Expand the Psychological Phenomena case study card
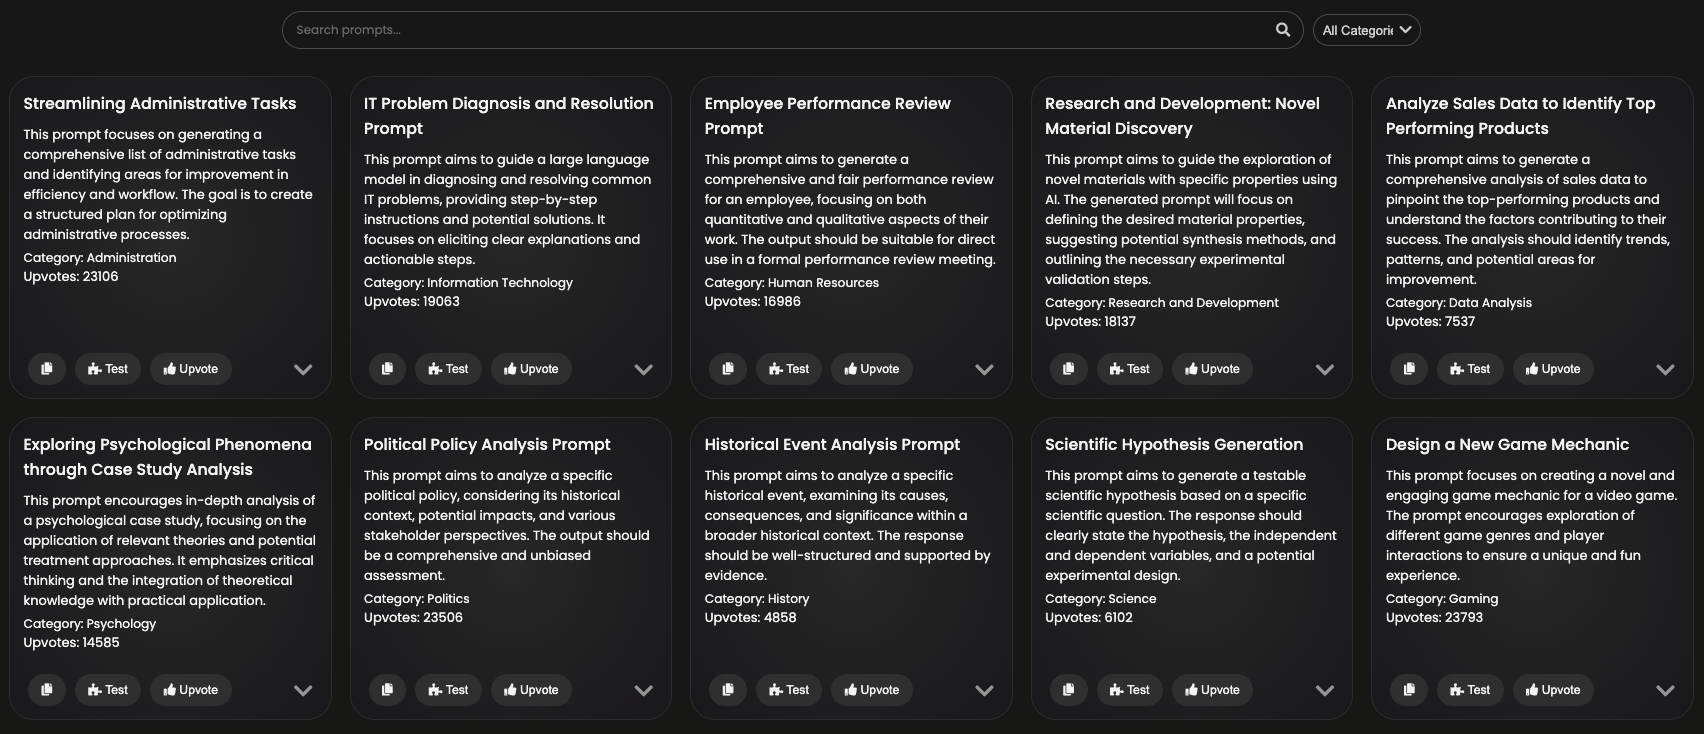Screen dimensions: 1704x734 (x=303, y=690)
